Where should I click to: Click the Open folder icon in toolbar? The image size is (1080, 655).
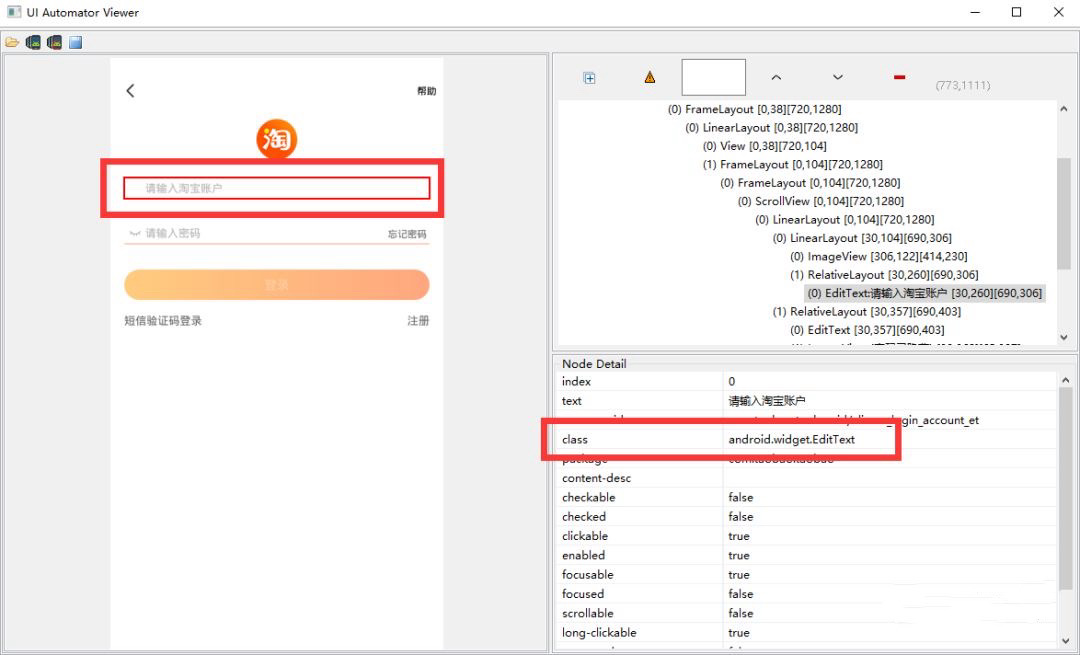point(12,43)
